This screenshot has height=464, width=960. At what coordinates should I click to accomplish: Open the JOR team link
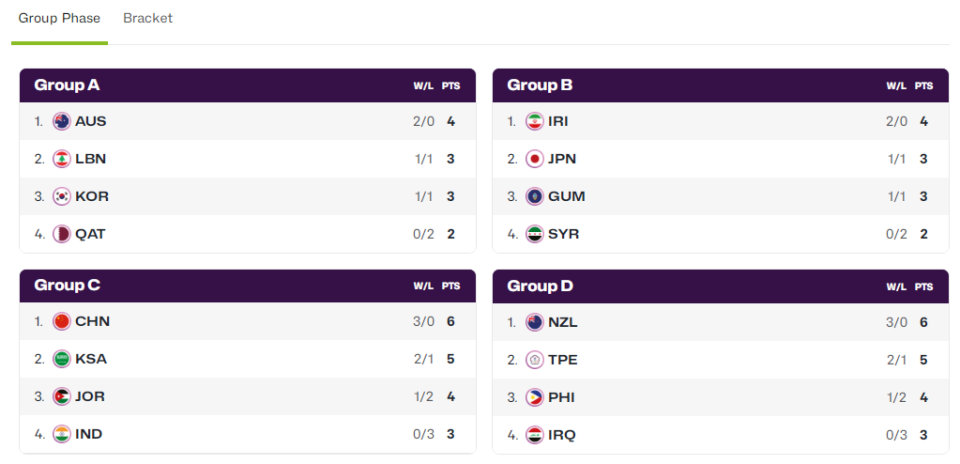click(90, 396)
